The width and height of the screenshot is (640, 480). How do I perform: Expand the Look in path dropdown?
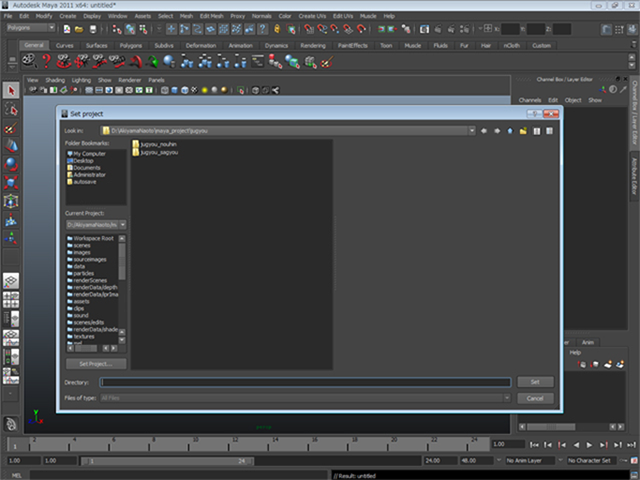(472, 131)
